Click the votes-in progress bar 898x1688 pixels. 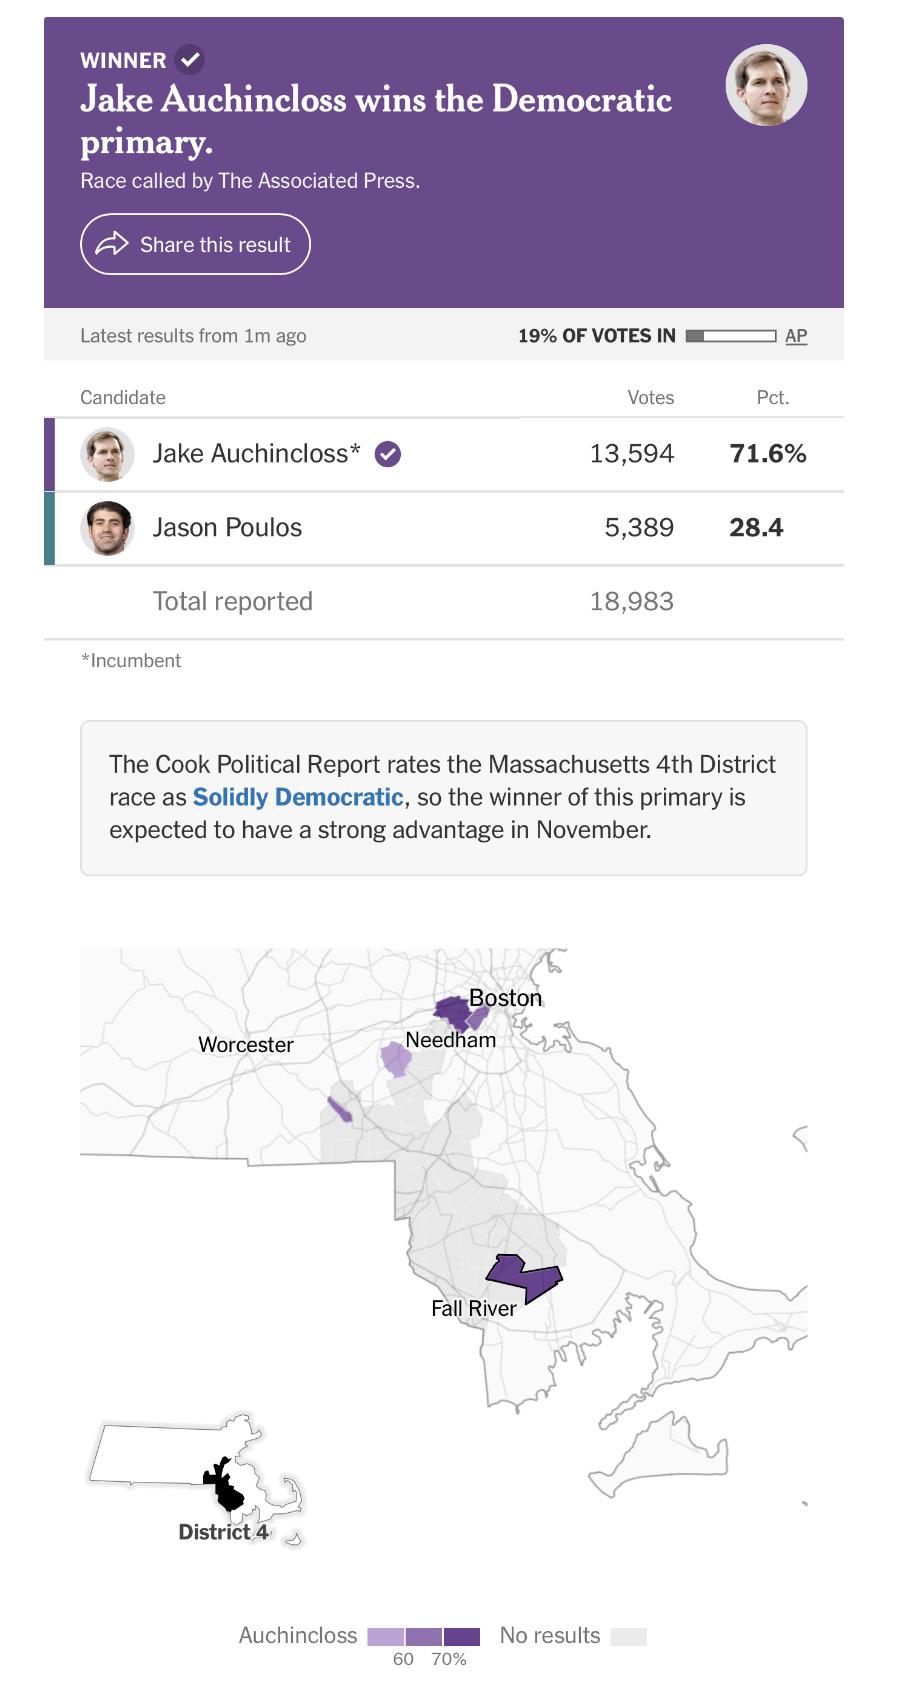[x=731, y=336]
